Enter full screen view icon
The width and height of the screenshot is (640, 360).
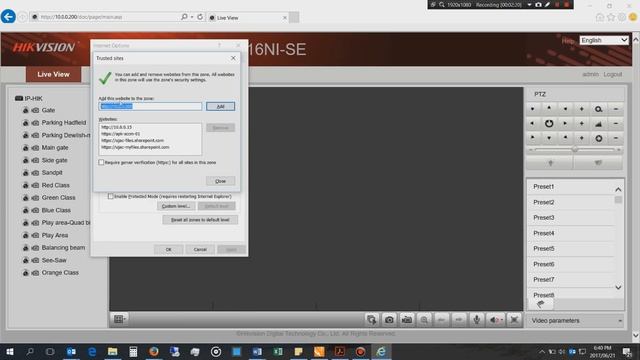[x=514, y=320]
